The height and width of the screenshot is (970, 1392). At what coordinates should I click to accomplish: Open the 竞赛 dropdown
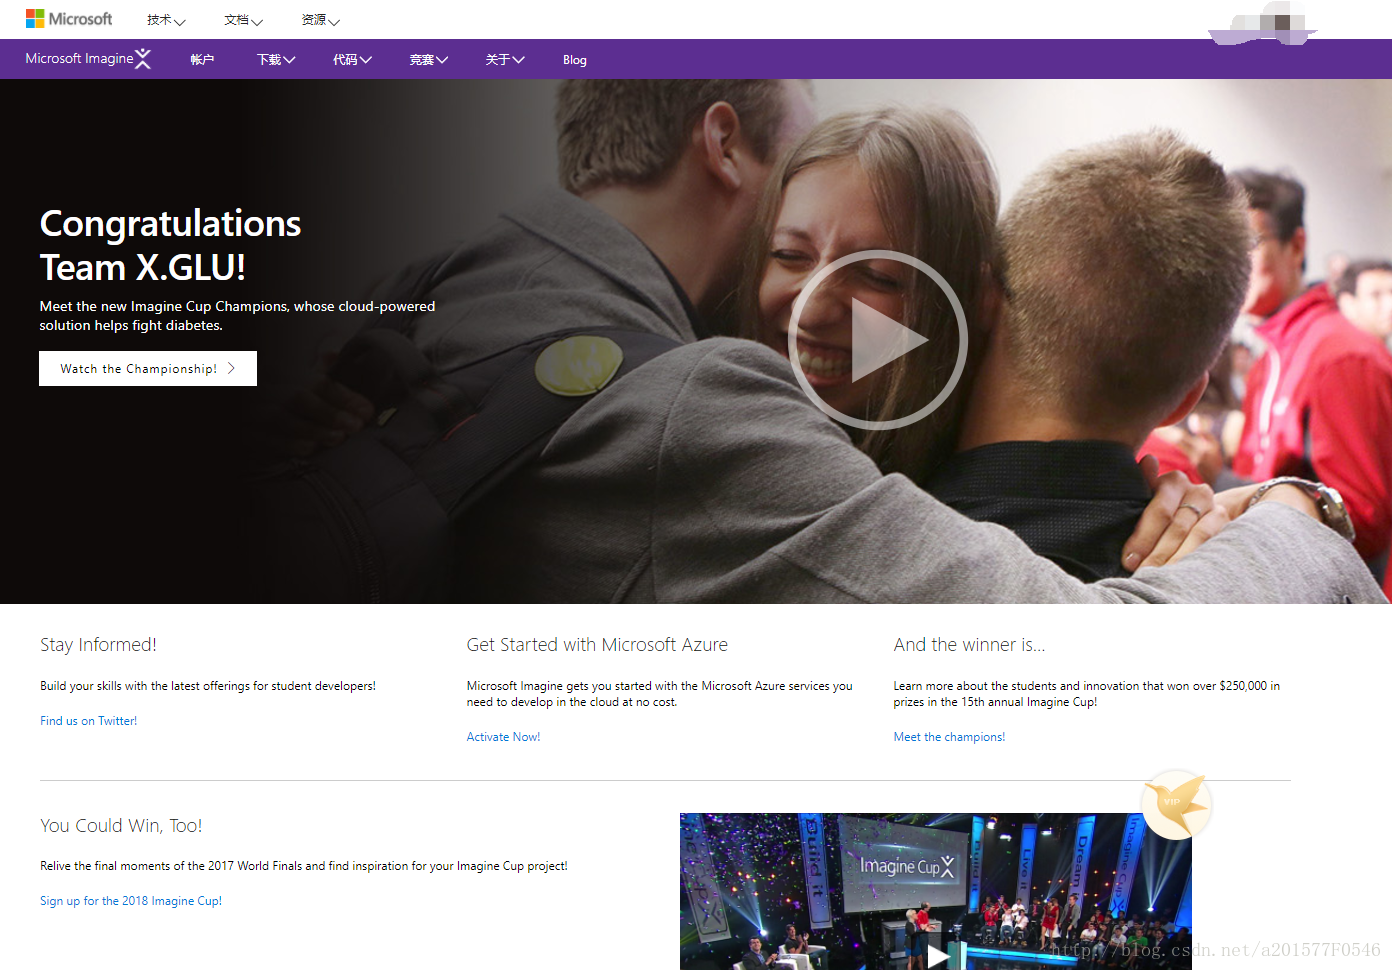click(428, 60)
